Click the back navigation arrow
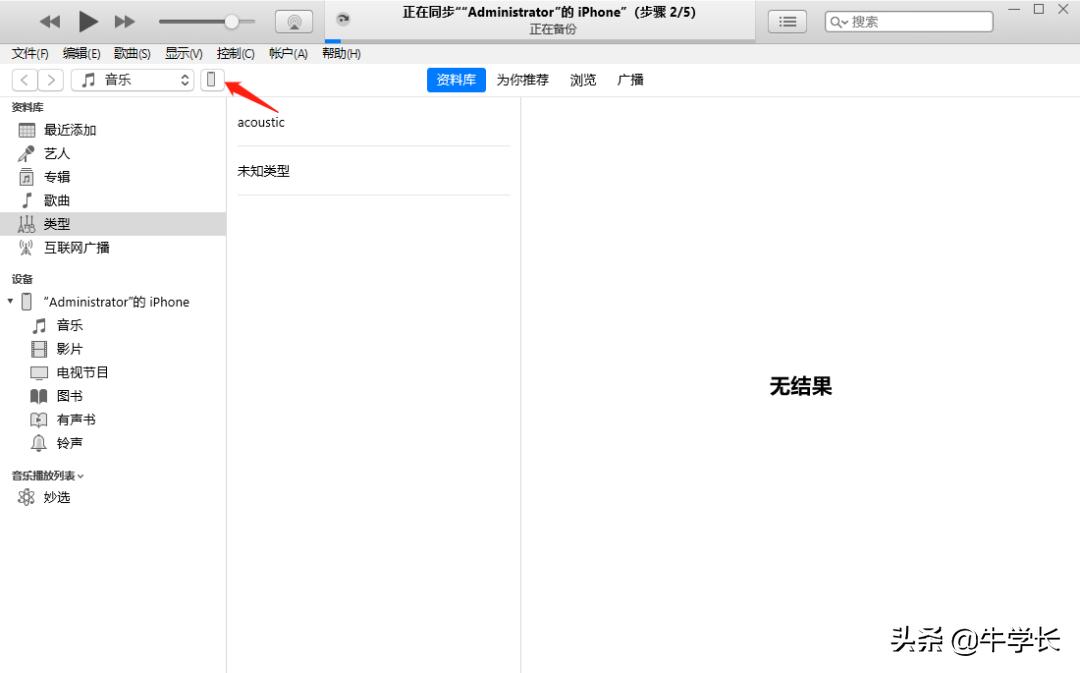This screenshot has width=1080, height=673. click(x=24, y=79)
